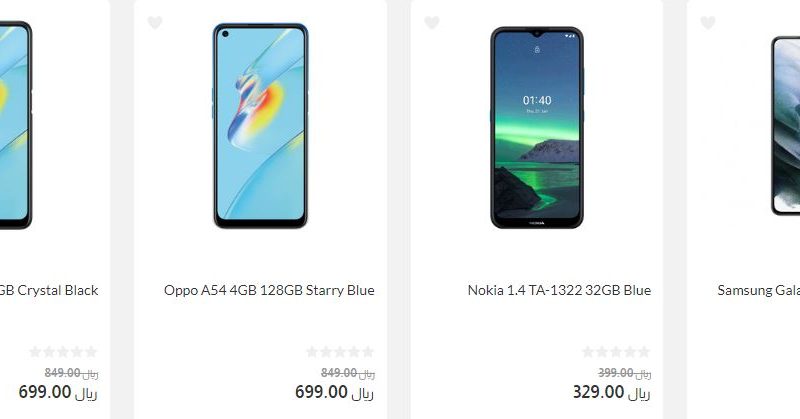The height and width of the screenshot is (419, 800).
Task: Give the Crystal Black phone a five-star rating
Action: (91, 352)
